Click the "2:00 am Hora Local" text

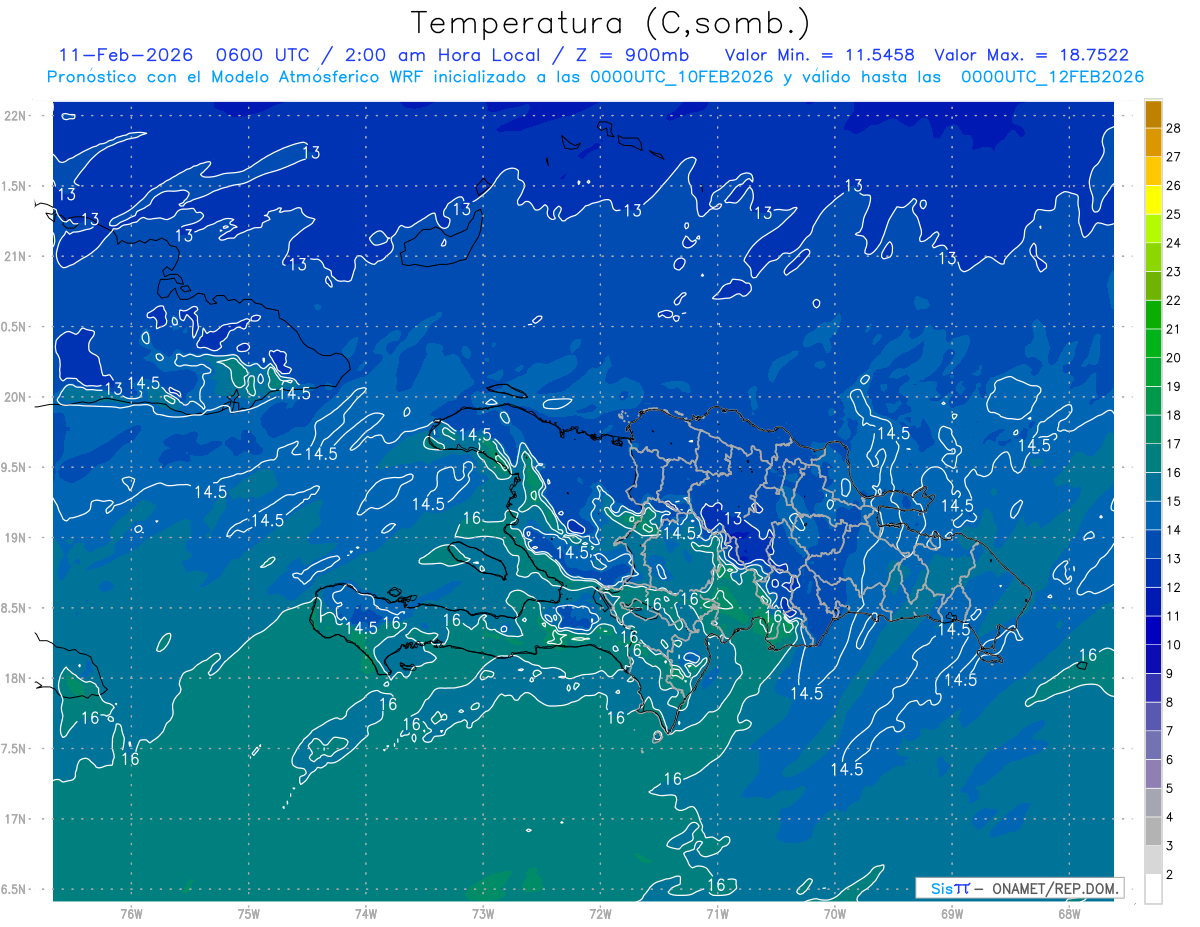[x=440, y=55]
